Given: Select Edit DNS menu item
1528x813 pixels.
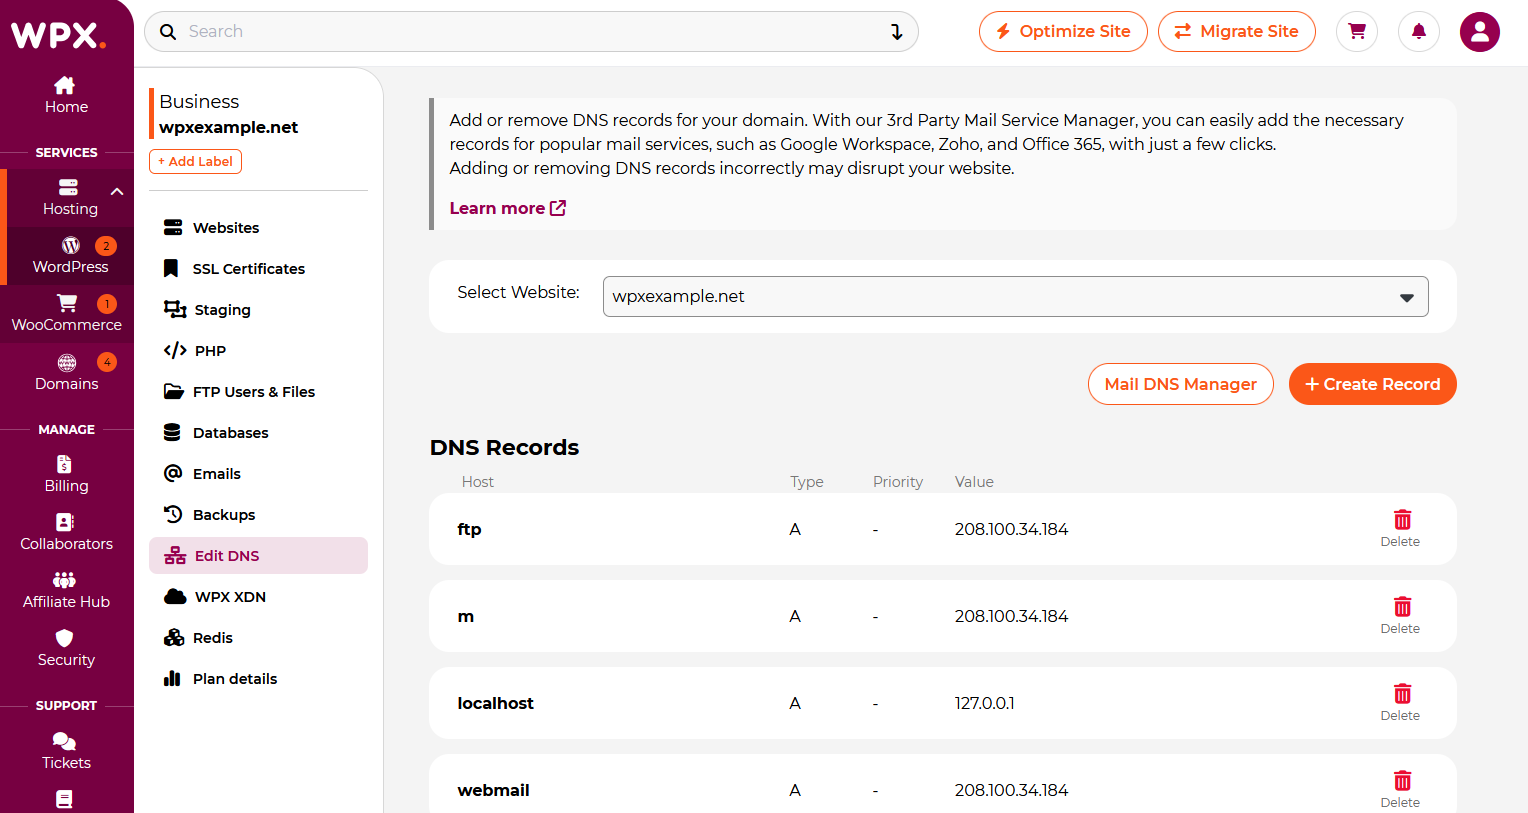Looking at the screenshot, I should [258, 556].
